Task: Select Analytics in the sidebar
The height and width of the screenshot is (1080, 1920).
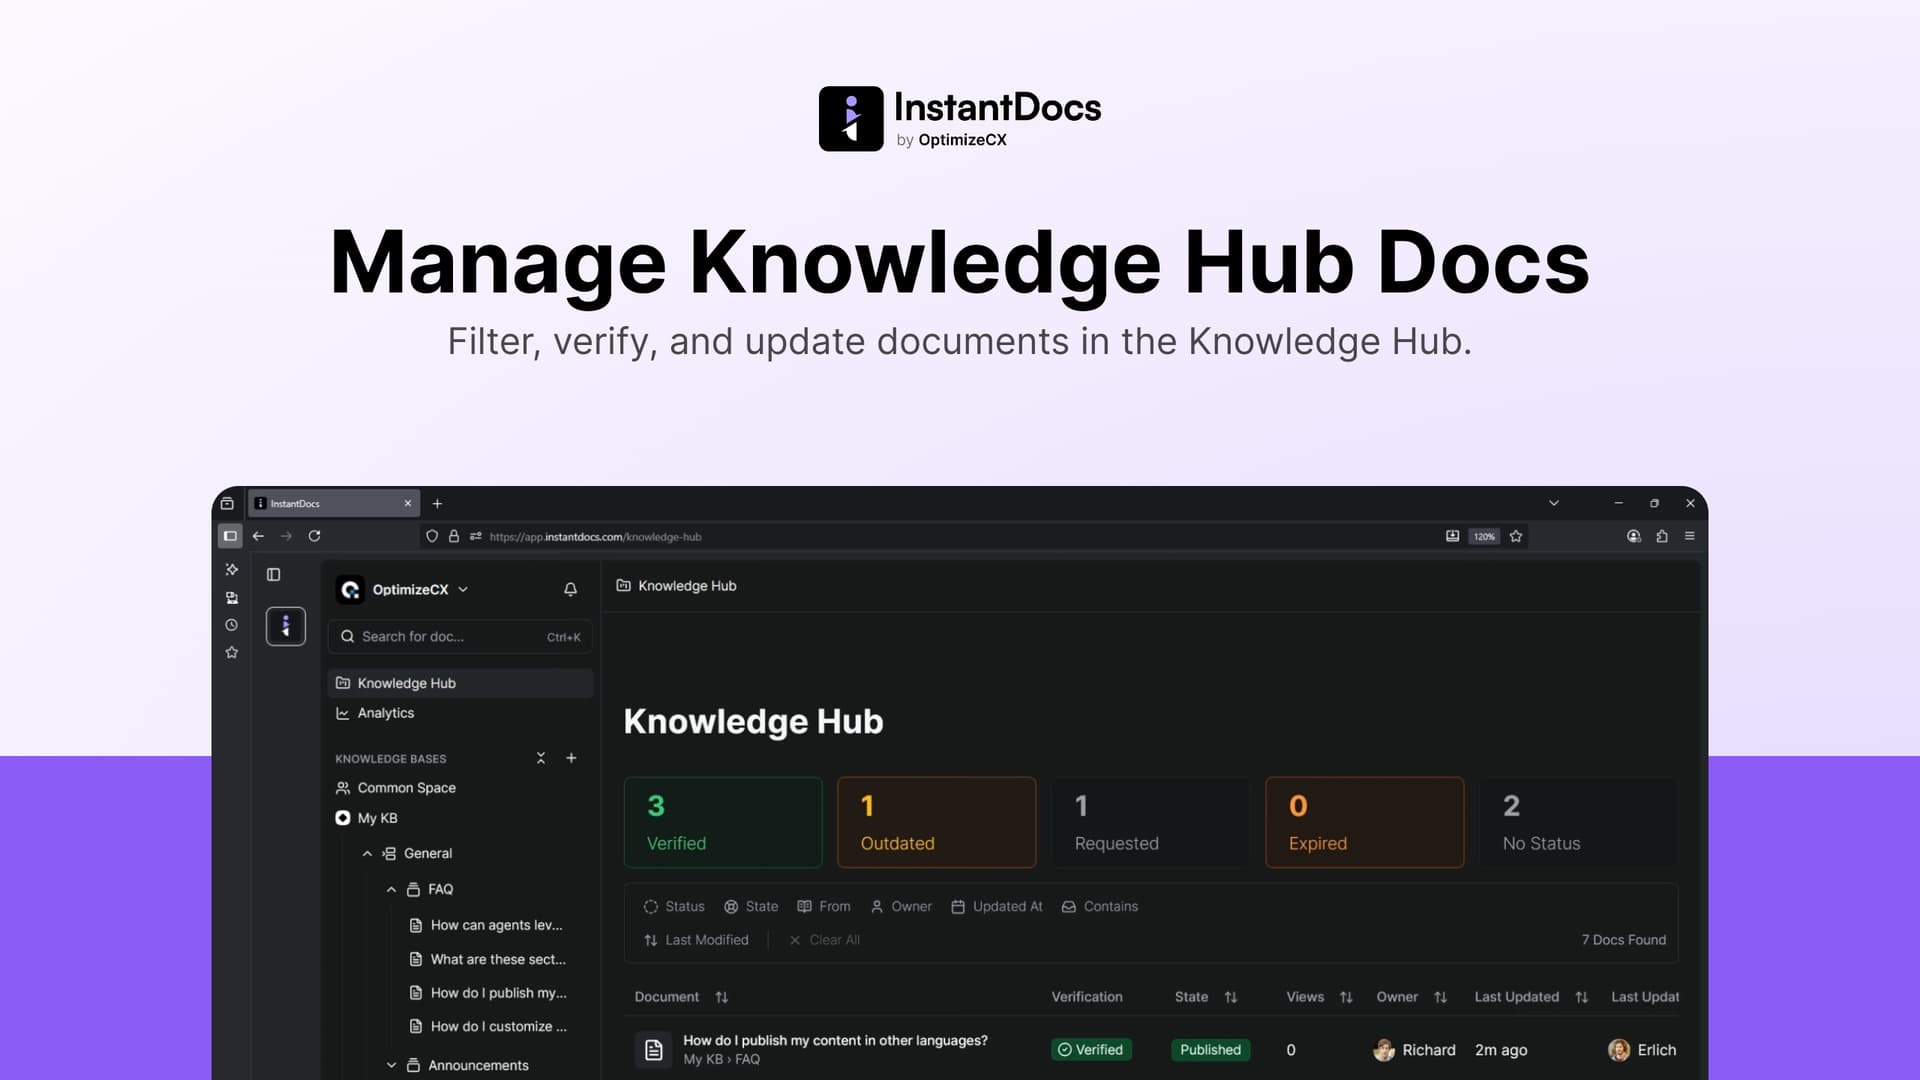Action: click(x=385, y=712)
